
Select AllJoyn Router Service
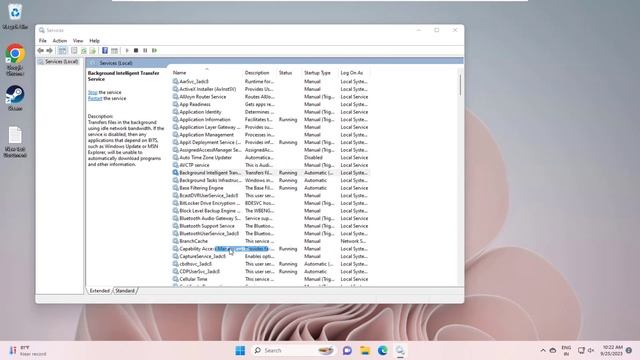pyautogui.click(x=270, y=97)
